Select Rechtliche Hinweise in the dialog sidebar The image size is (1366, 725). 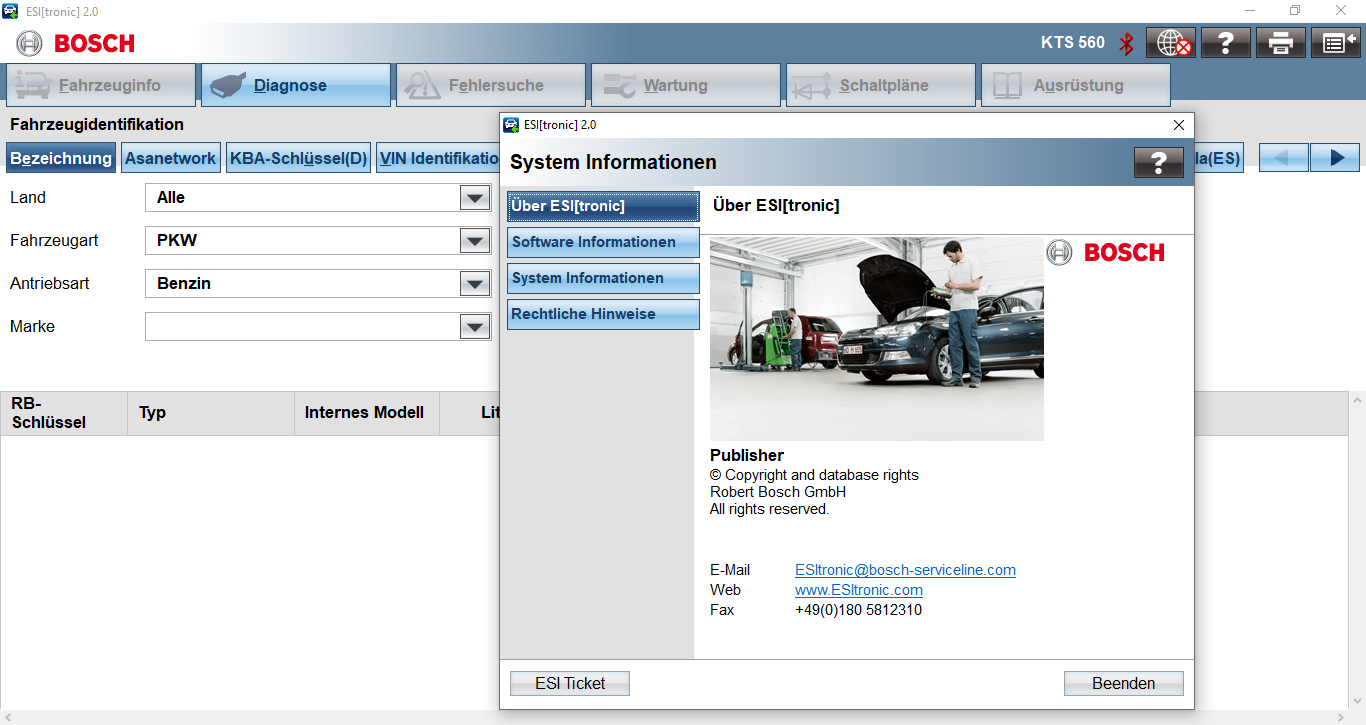pos(602,314)
